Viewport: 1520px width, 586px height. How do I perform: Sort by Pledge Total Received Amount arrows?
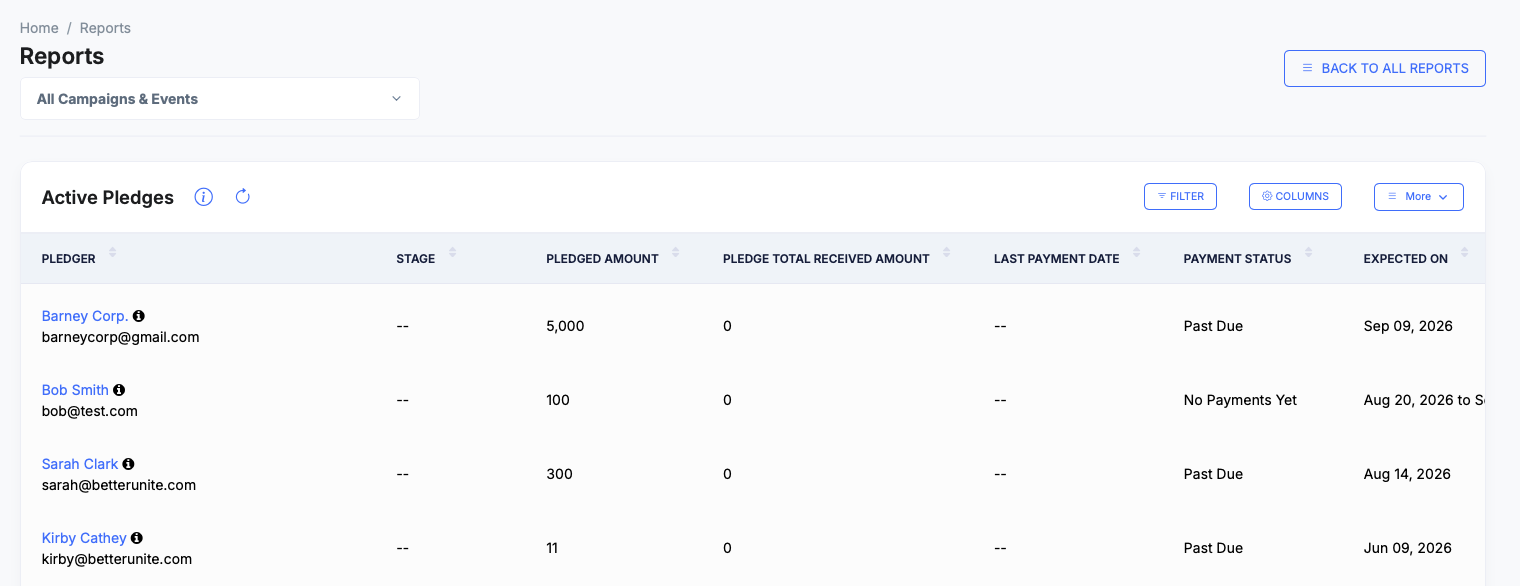946,253
